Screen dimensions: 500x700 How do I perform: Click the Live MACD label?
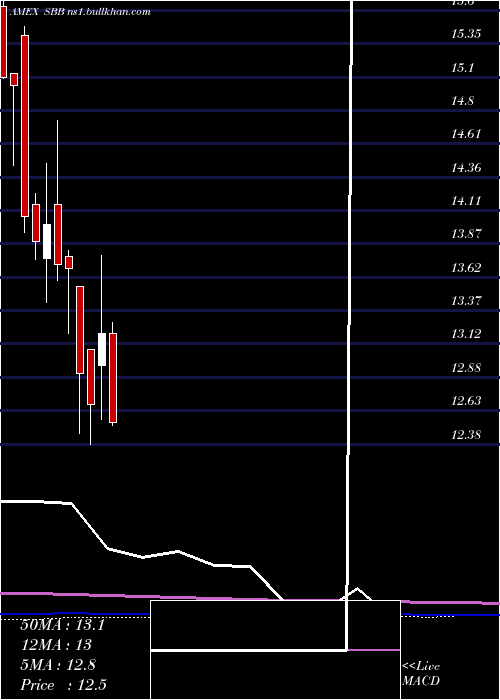click(x=421, y=673)
